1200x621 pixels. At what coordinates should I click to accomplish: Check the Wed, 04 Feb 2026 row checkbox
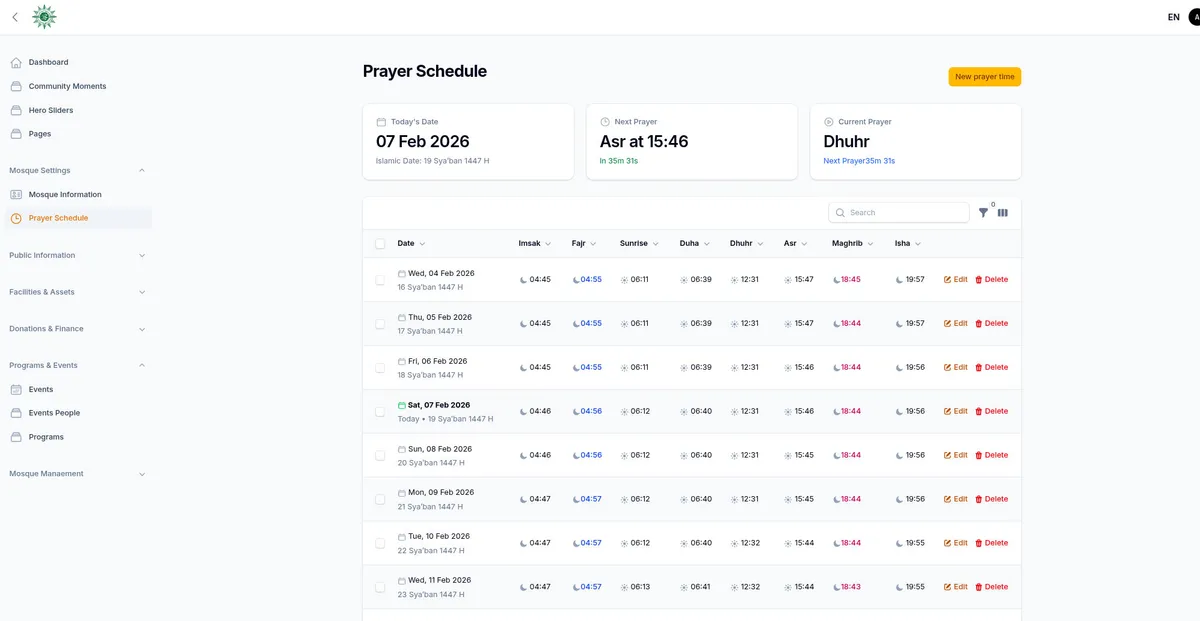380,280
